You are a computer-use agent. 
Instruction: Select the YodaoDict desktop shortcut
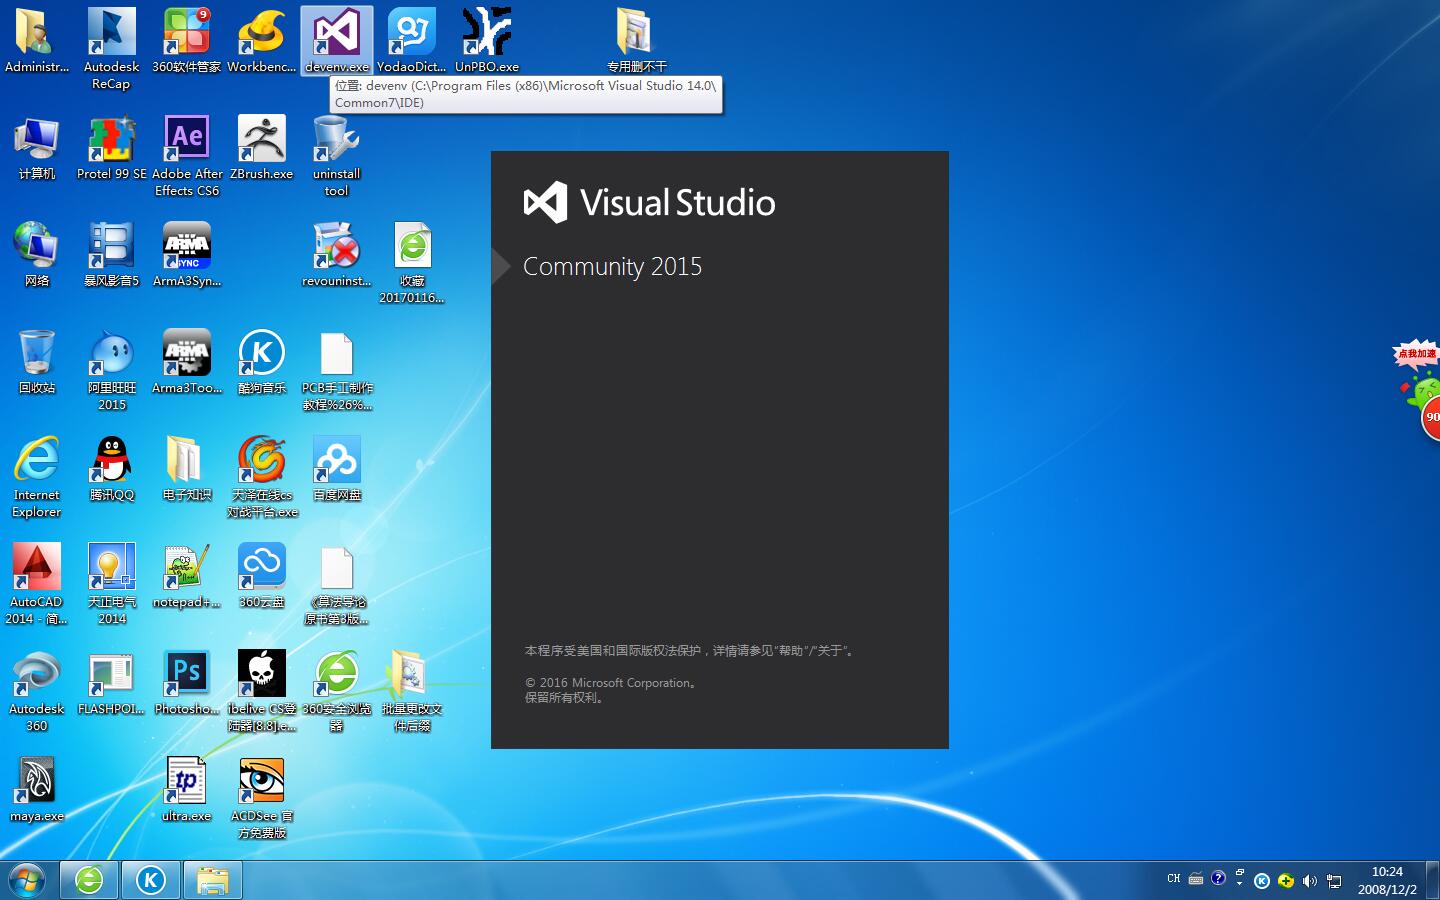pyautogui.click(x=412, y=41)
